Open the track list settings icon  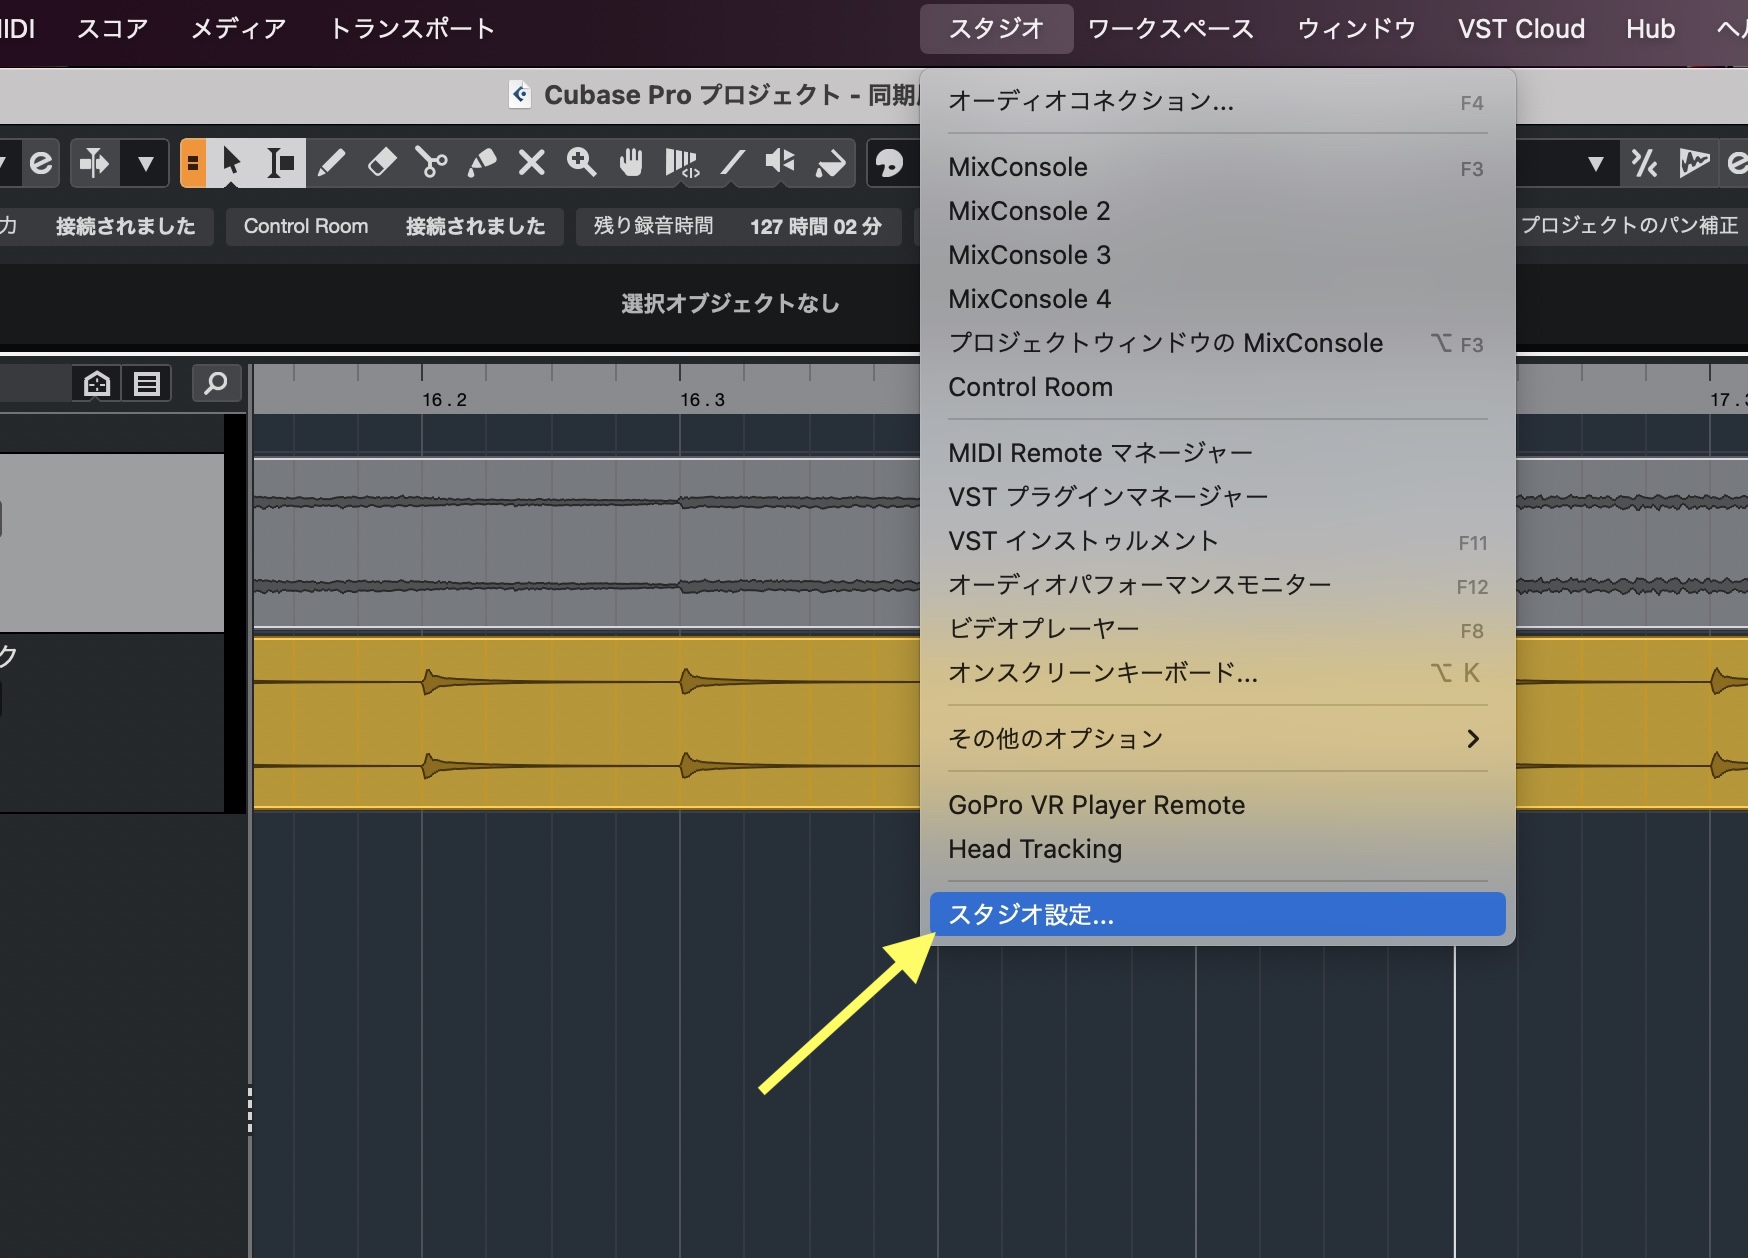click(x=147, y=383)
